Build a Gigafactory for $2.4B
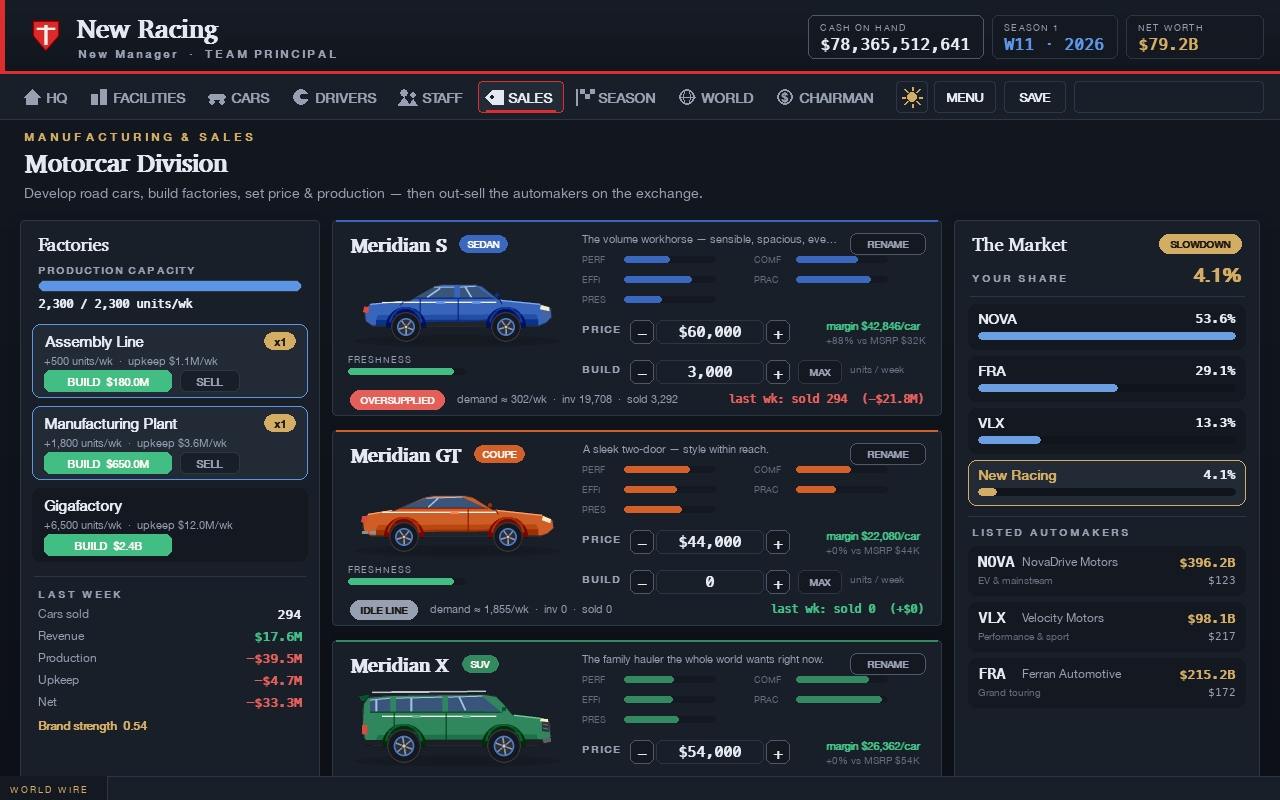Screen dimensions: 1280x800 [108, 546]
